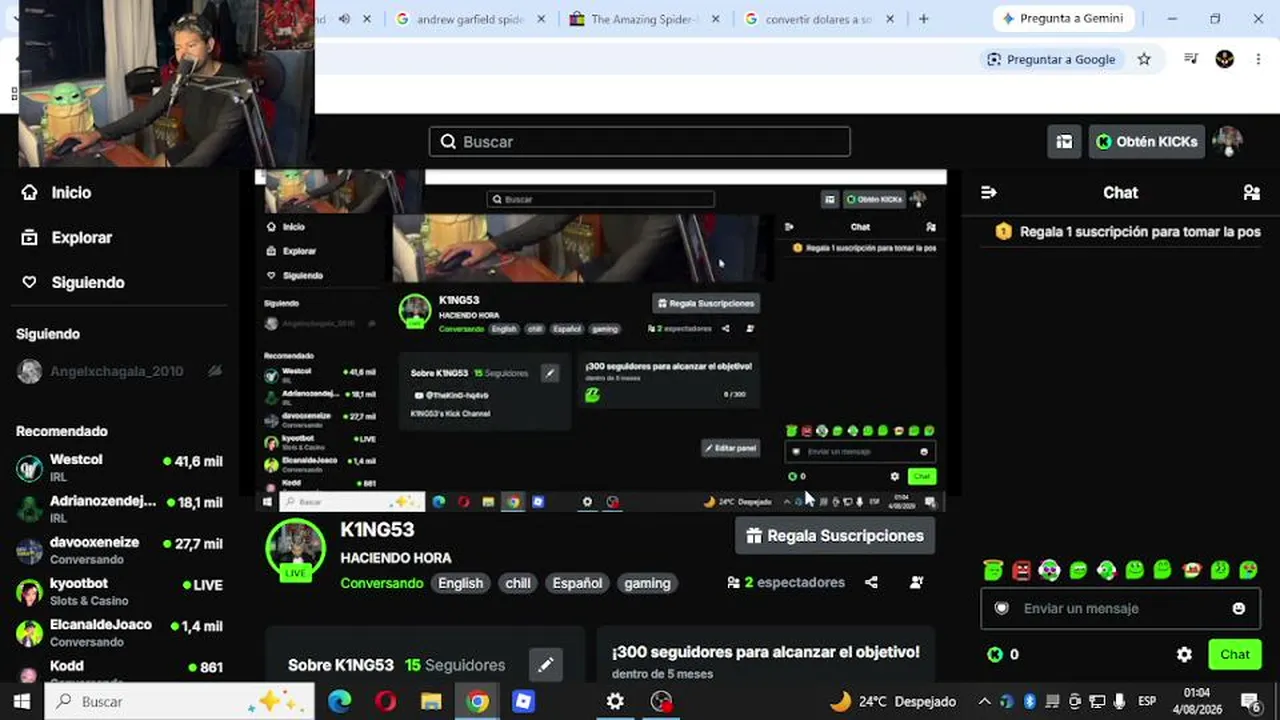The width and height of the screenshot is (1280, 720).
Task: Click the Conversando category link
Action: coord(382,583)
